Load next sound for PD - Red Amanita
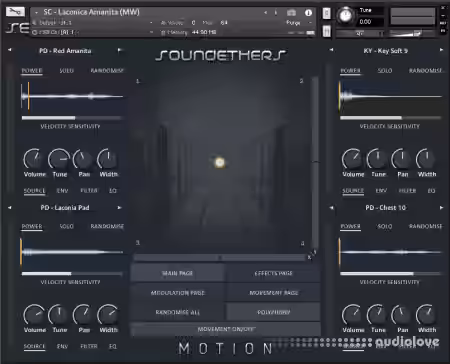The image size is (450, 364). click(119, 50)
